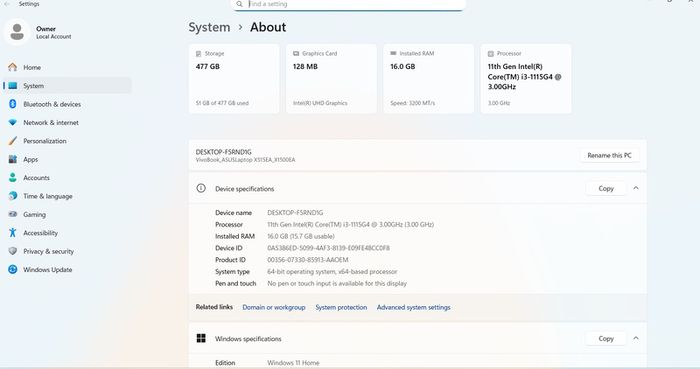Click the Gaming controller icon
700x369 pixels.
click(x=12, y=214)
